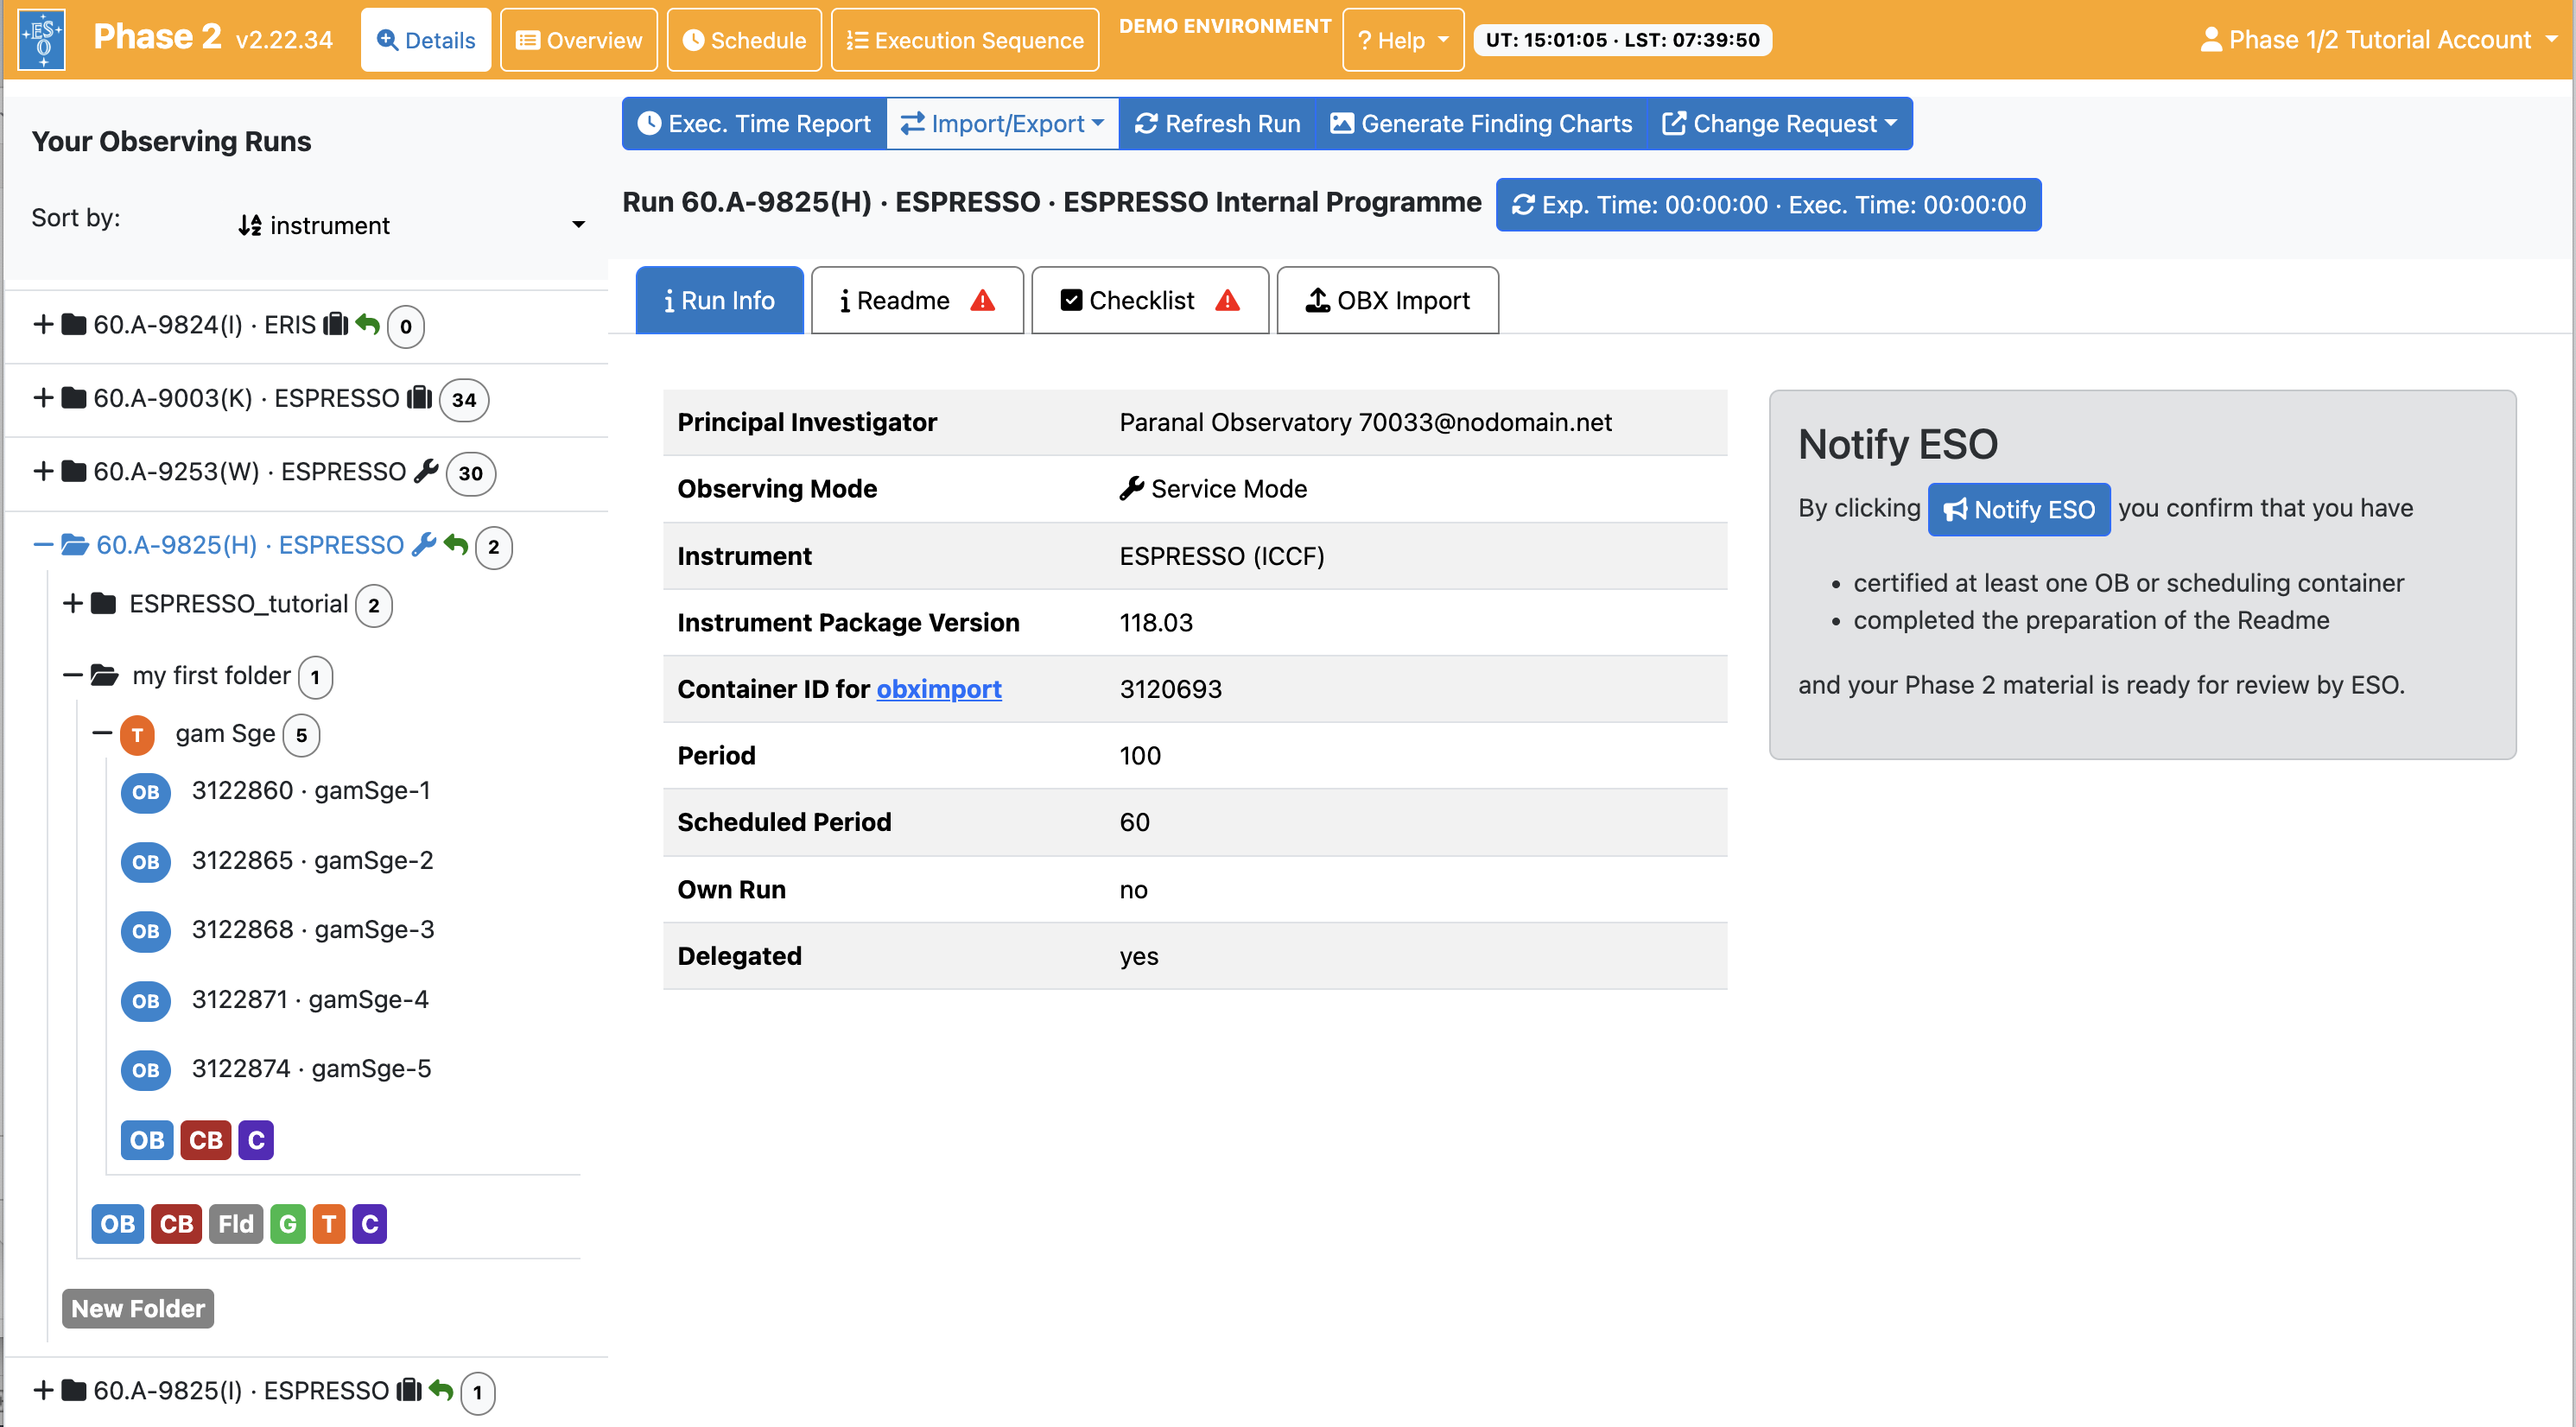
Task: Click the suitcase icon on 60.A-9825(I) run
Action: (x=410, y=1391)
